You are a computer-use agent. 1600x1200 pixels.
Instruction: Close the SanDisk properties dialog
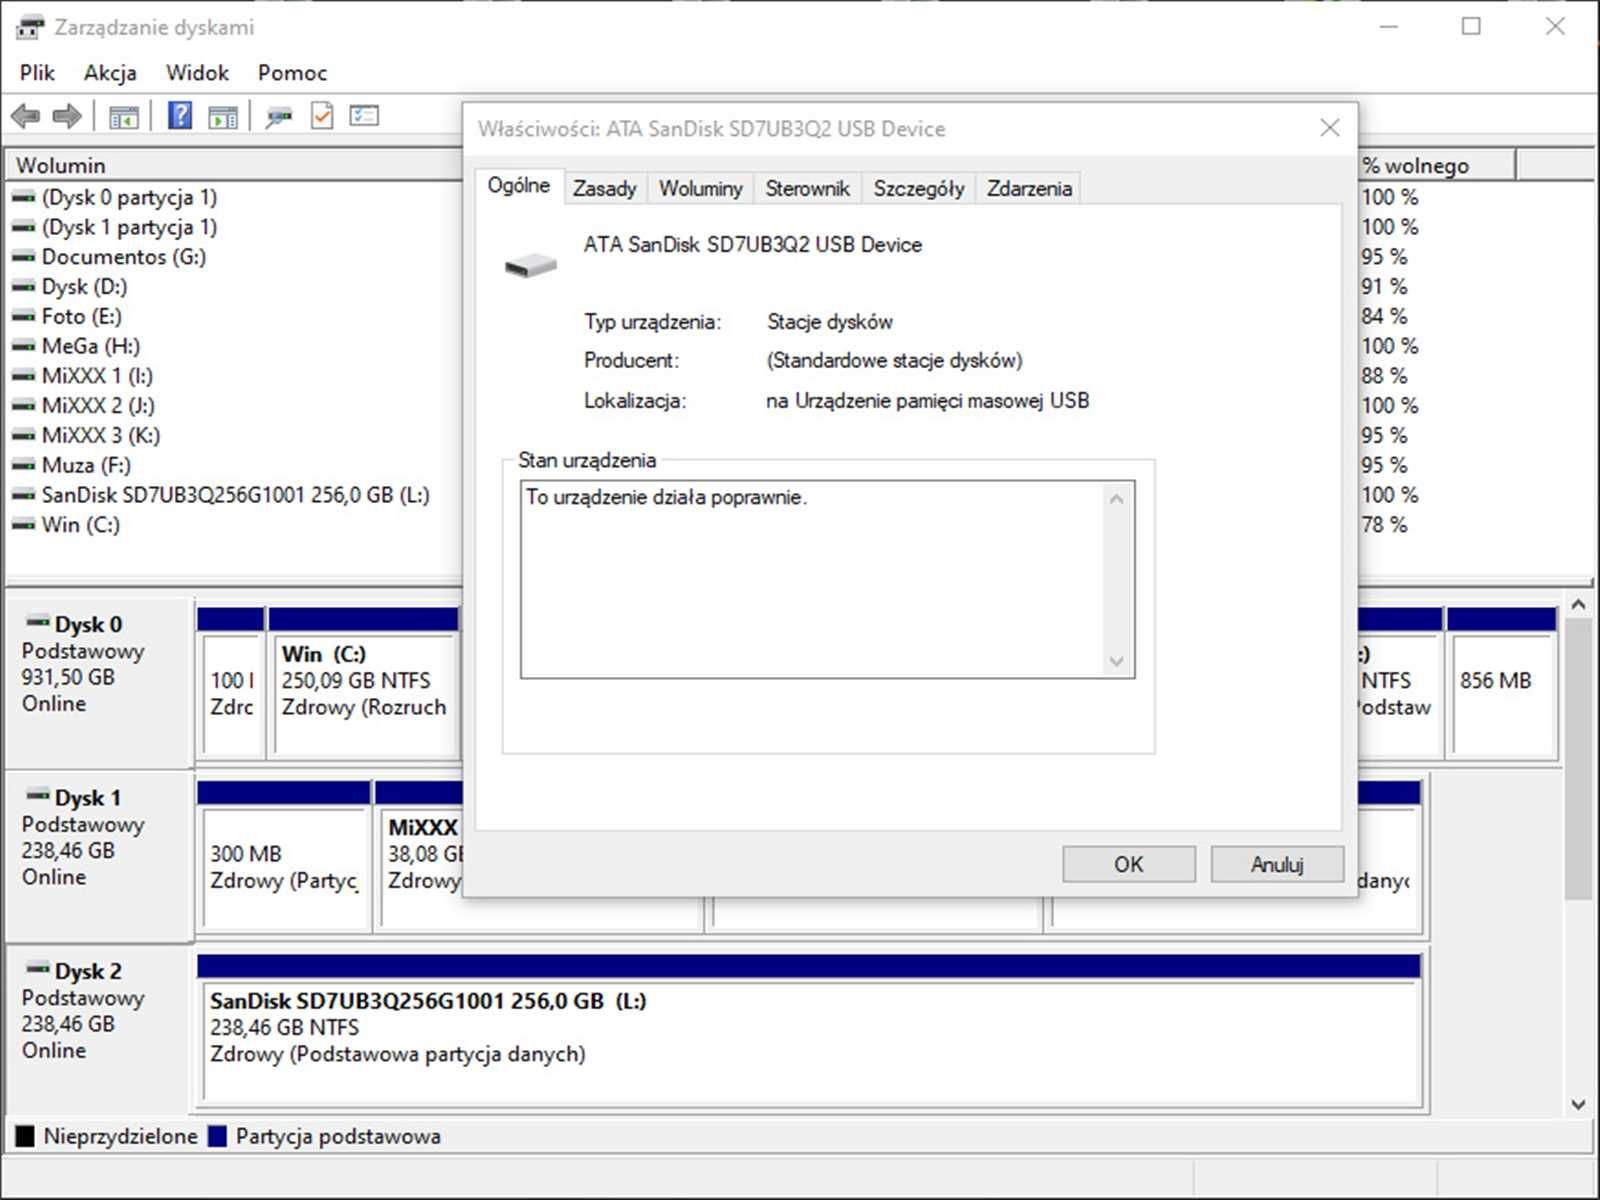[x=1329, y=128]
